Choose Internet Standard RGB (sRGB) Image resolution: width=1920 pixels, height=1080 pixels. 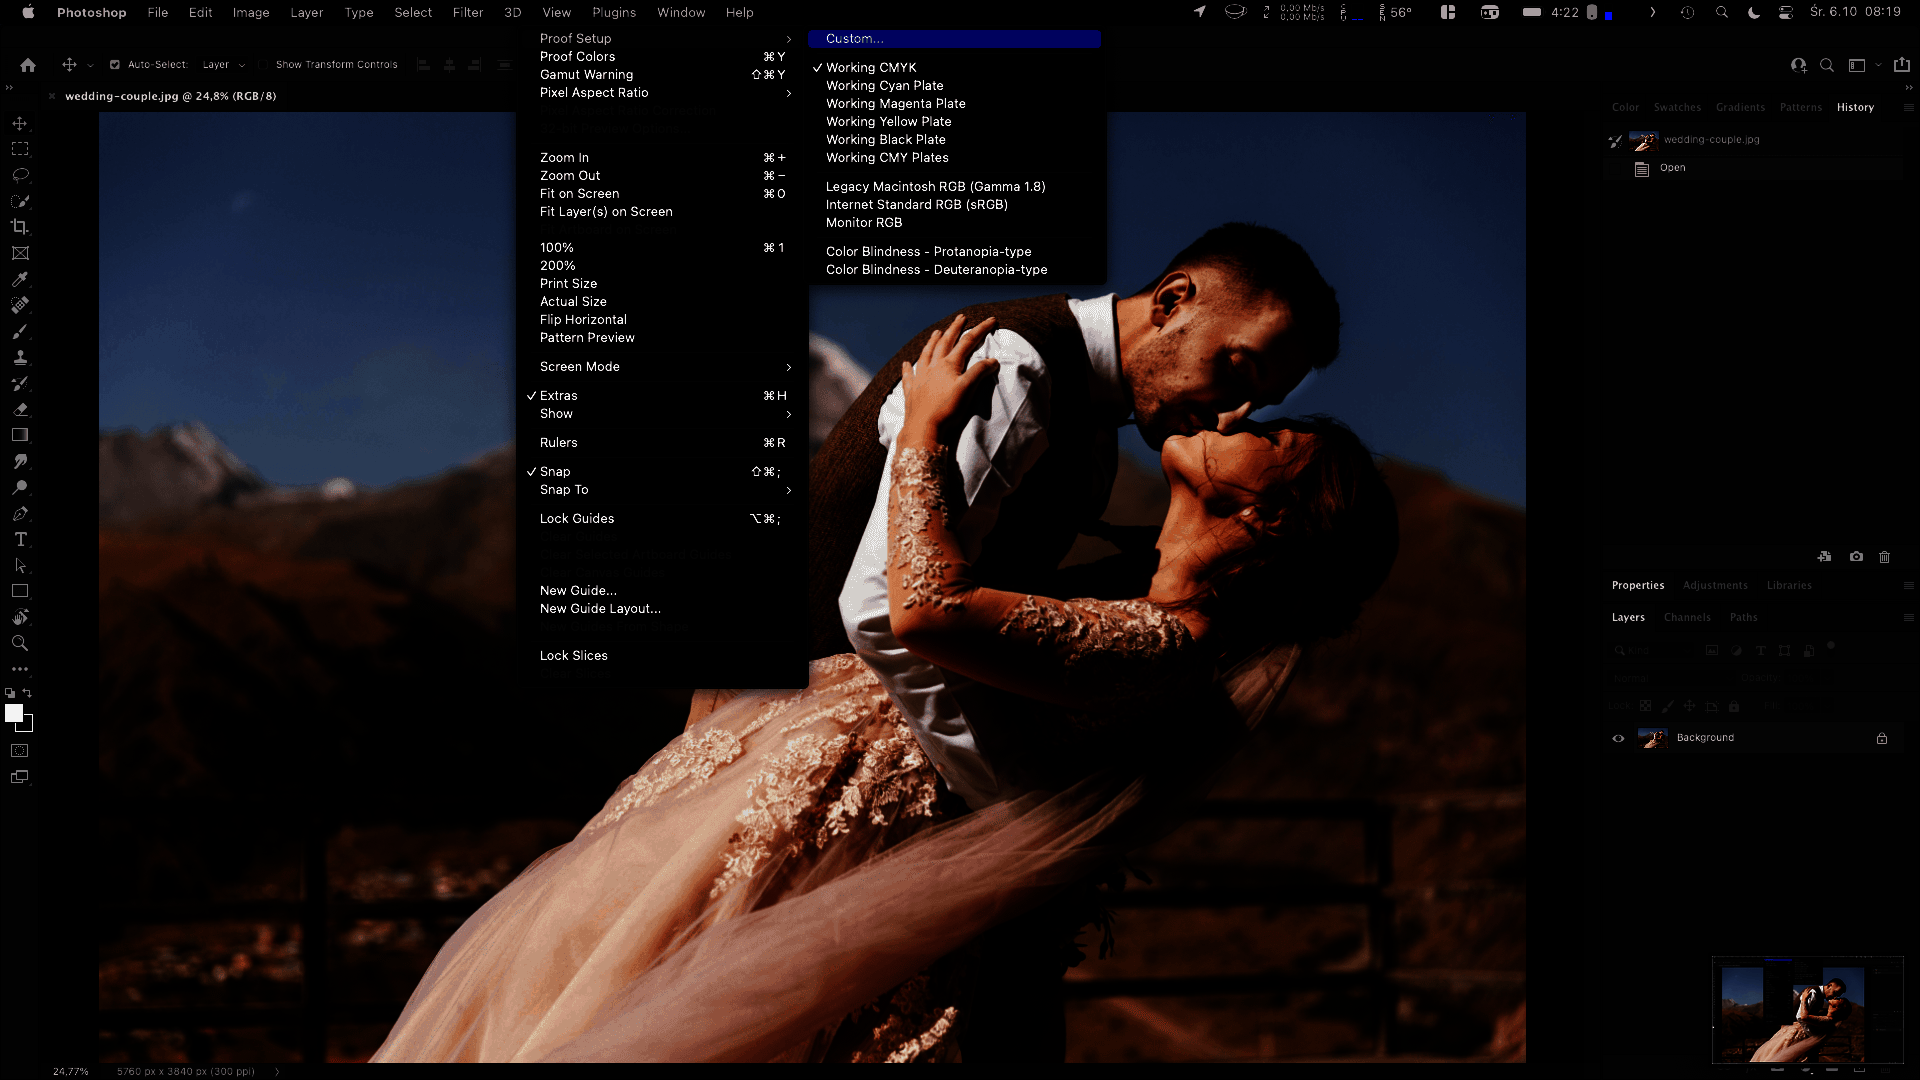click(957, 205)
